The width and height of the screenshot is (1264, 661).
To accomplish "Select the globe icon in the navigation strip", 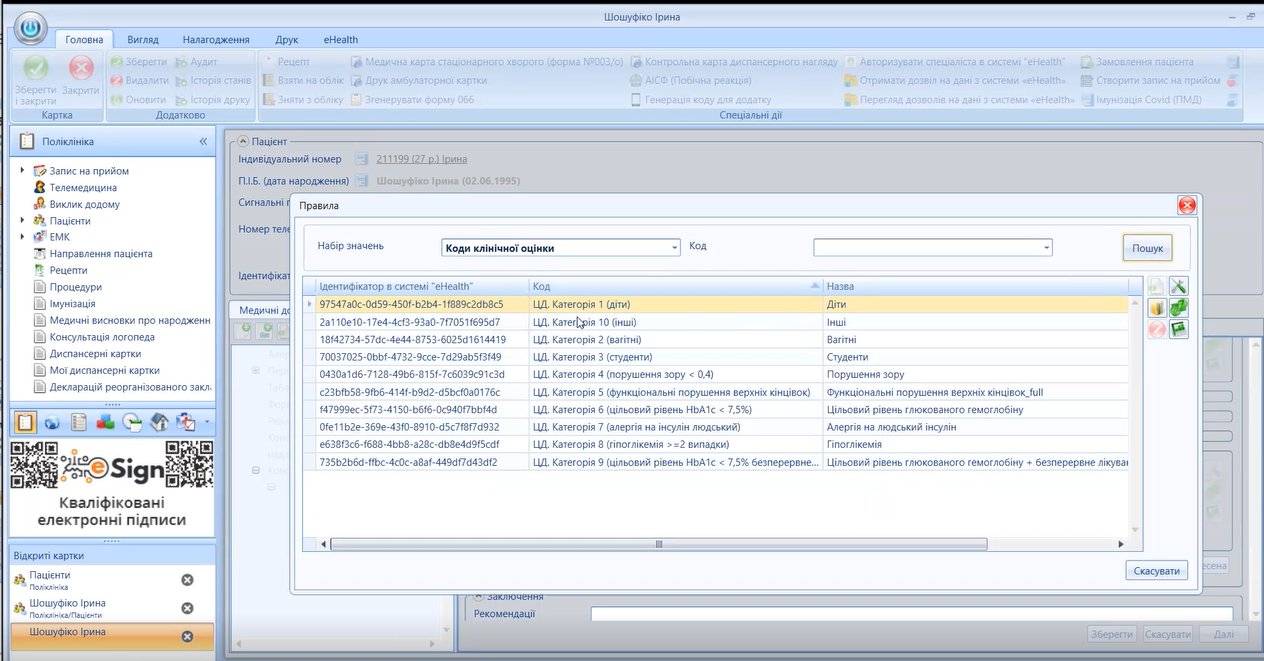I will point(52,423).
